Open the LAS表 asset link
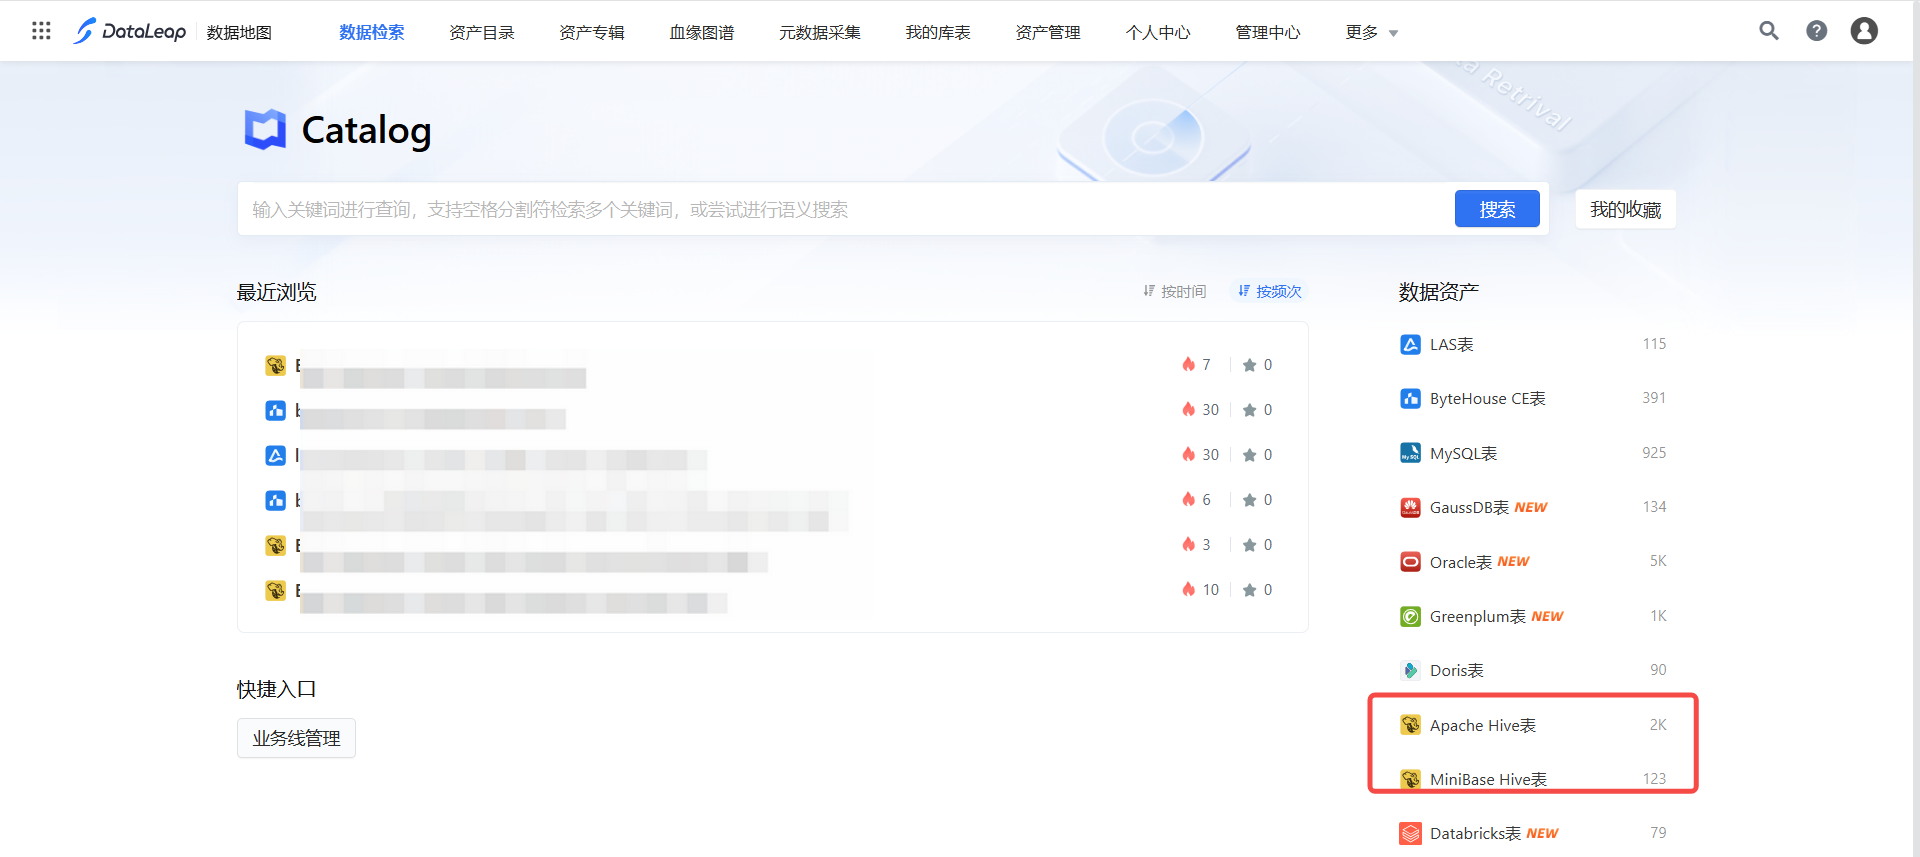The image size is (1920, 857). coord(1452,345)
